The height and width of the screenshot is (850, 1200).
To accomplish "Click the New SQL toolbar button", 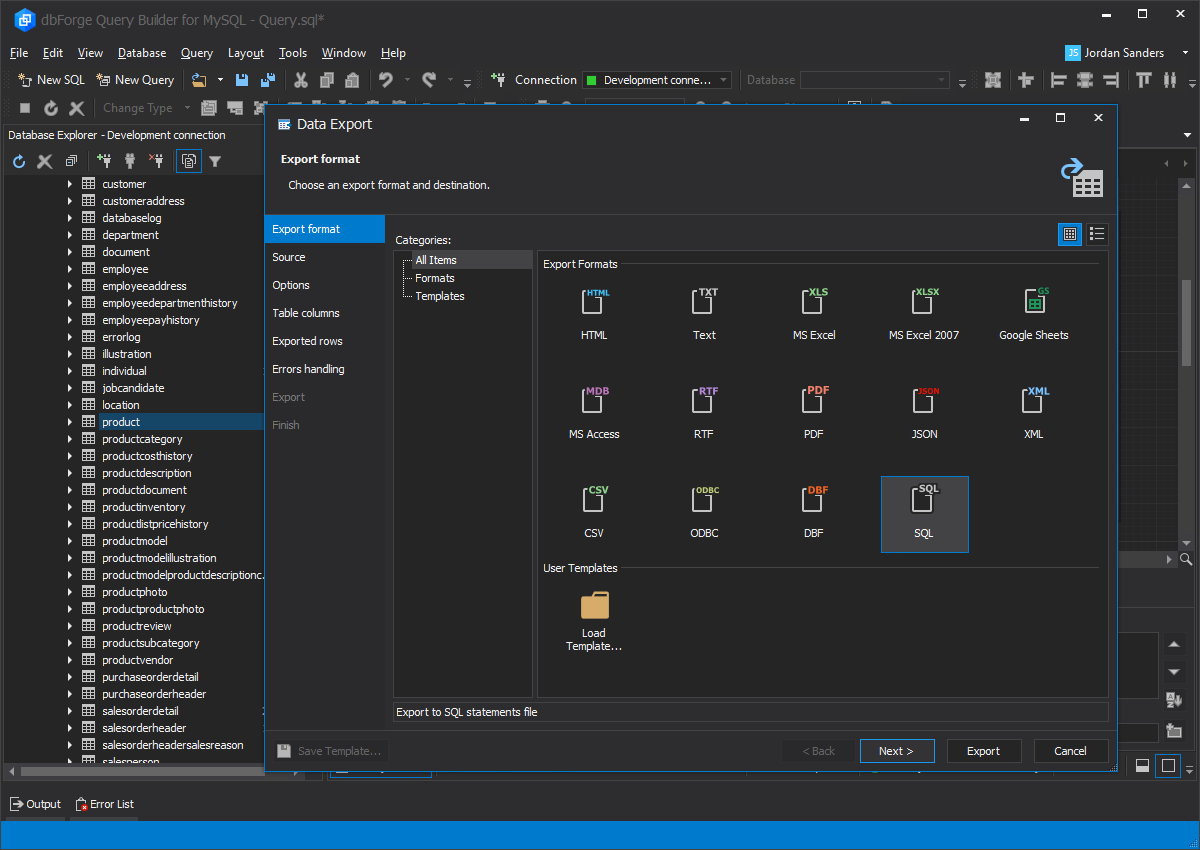I will pyautogui.click(x=52, y=80).
